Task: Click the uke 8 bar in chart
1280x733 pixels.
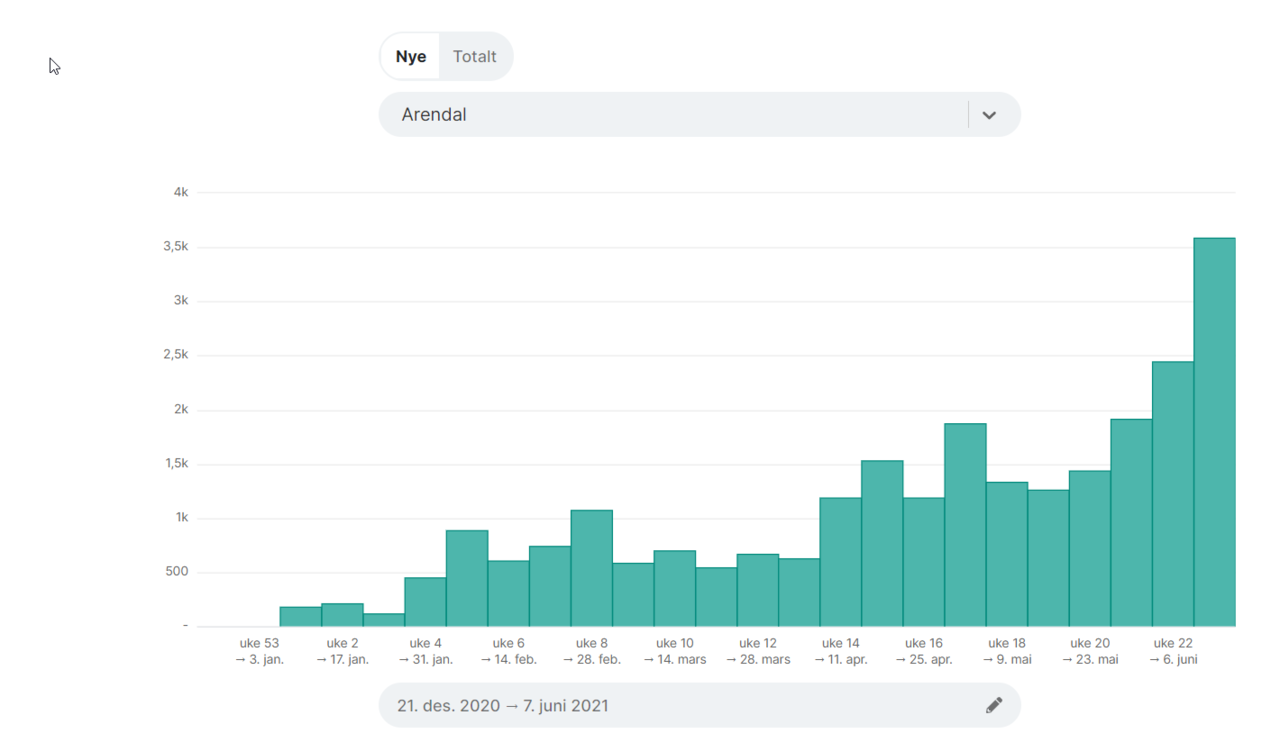Action: [591, 568]
